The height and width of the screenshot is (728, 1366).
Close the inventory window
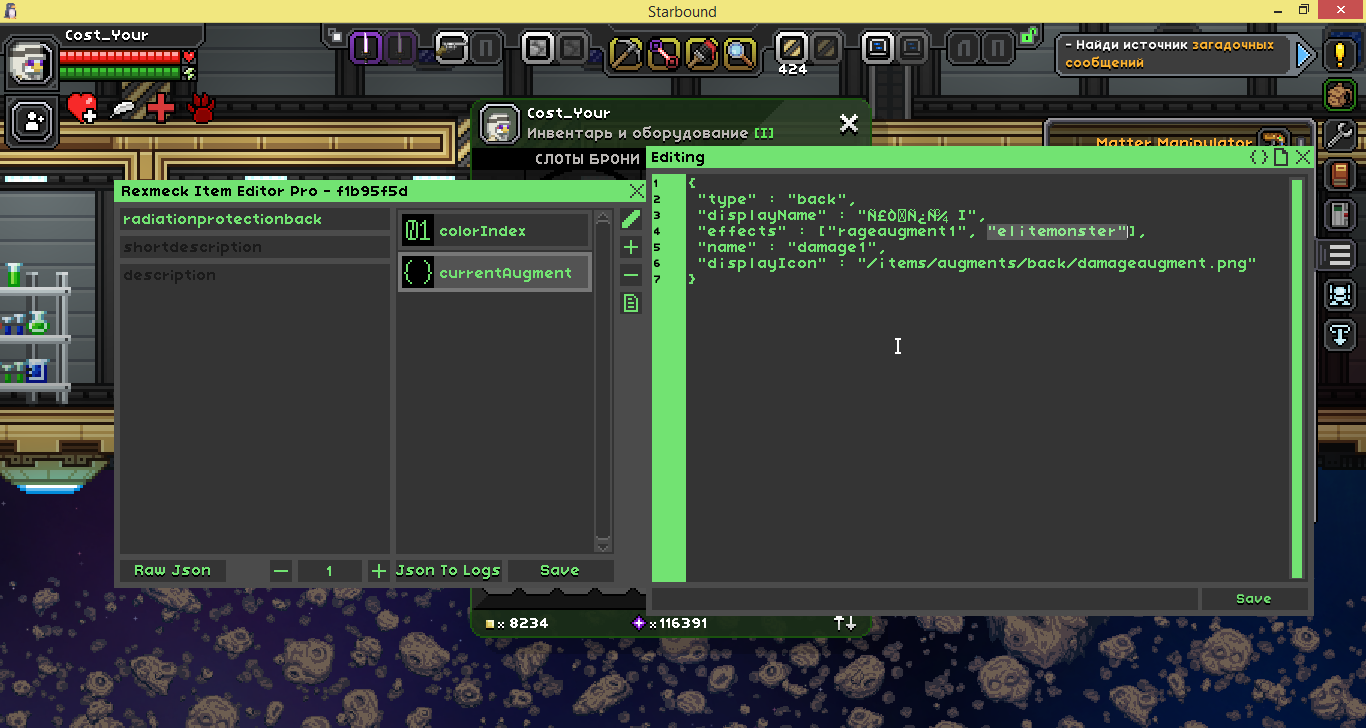849,123
